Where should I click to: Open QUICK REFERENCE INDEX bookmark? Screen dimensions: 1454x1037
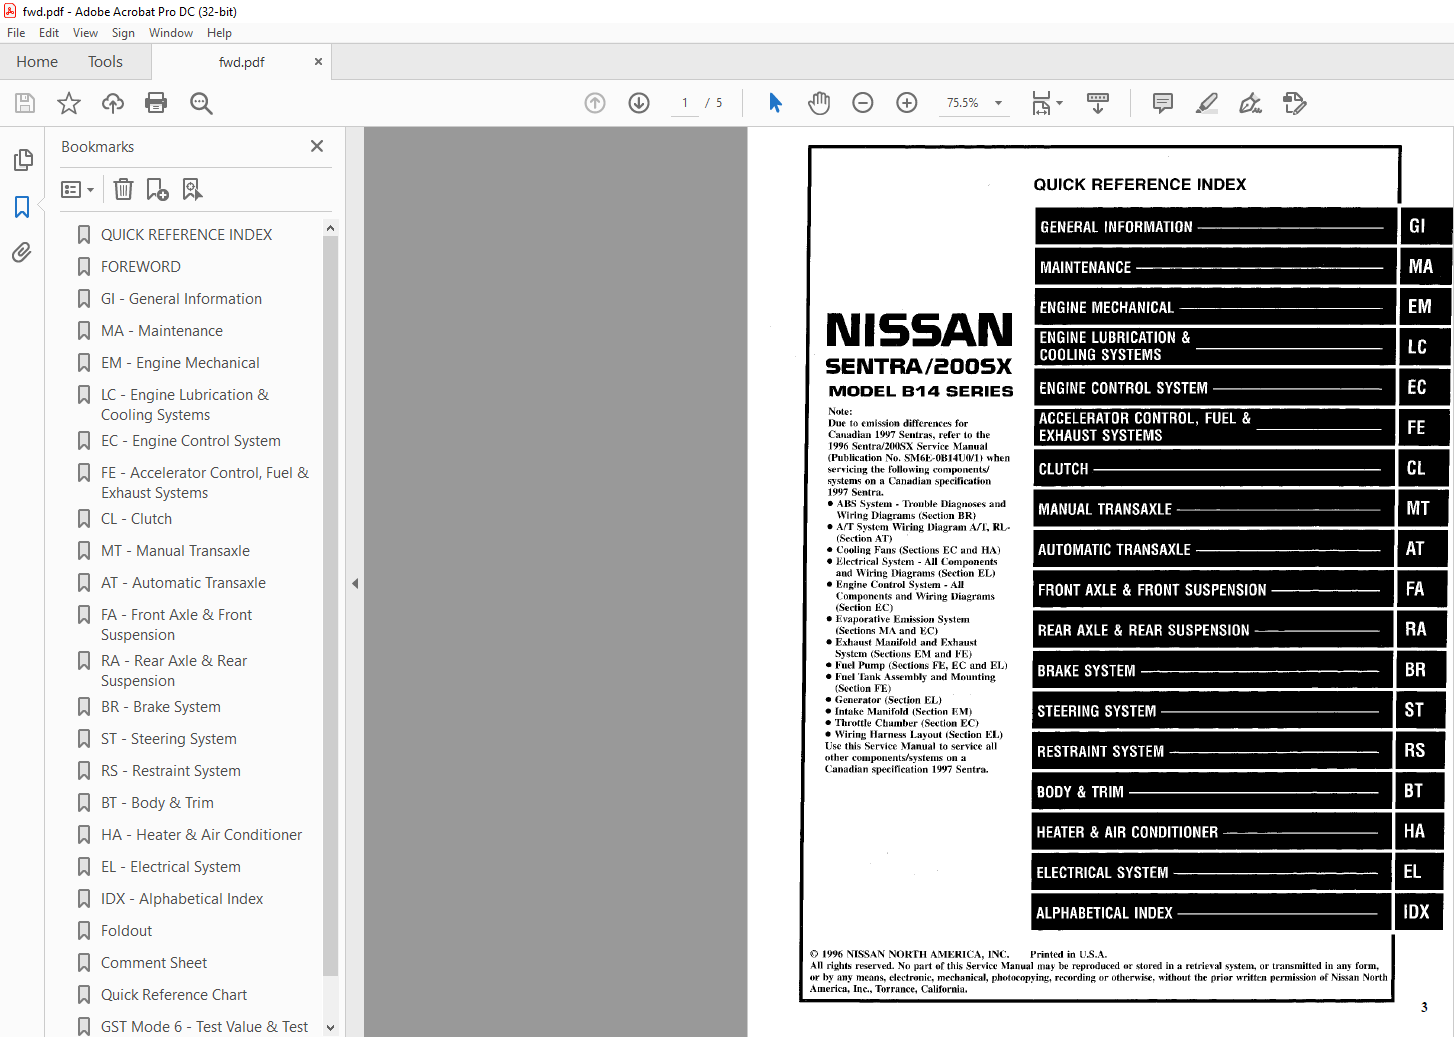(186, 235)
